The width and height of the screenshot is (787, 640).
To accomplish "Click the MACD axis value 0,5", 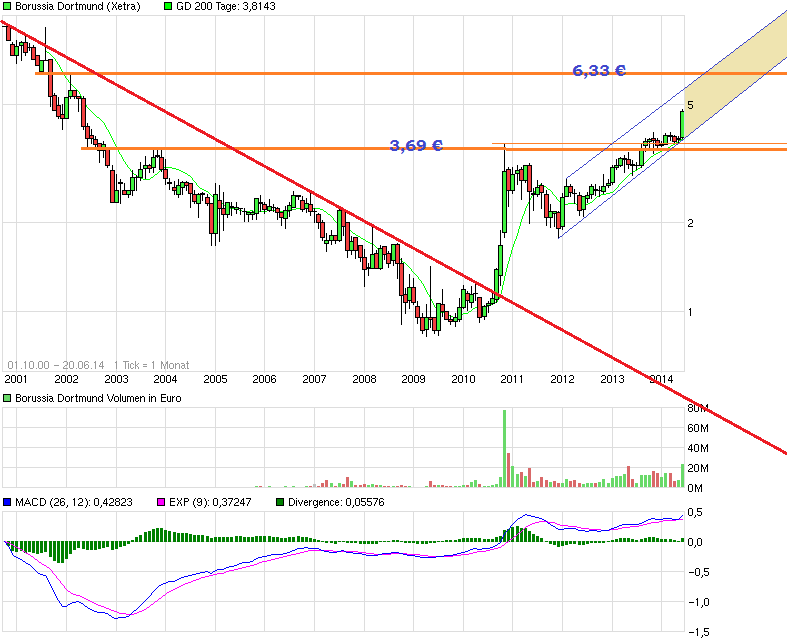I will [x=695, y=513].
